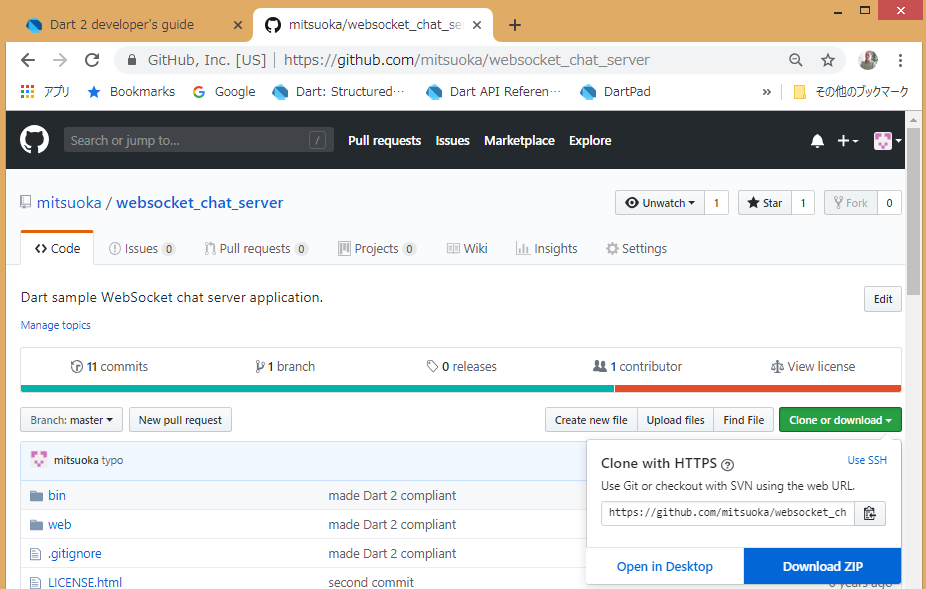The width and height of the screenshot is (926, 589).
Task: Click the site security lock icon
Action: (132, 60)
